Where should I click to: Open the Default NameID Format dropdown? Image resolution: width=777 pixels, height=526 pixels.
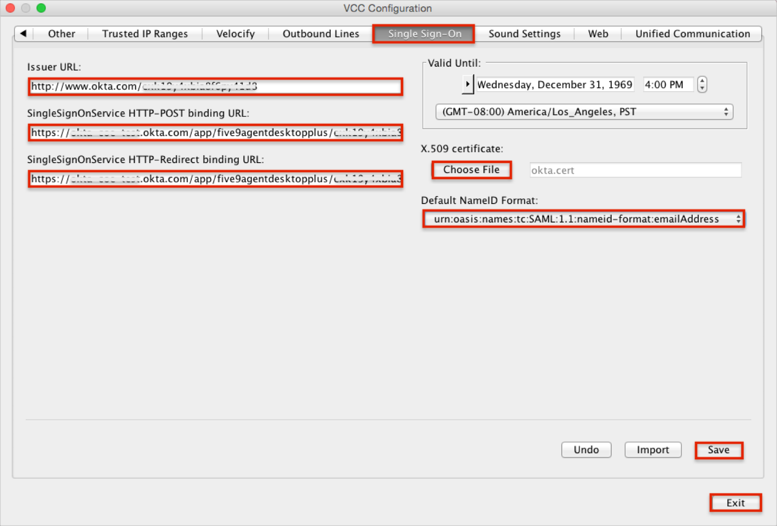[x=584, y=219]
